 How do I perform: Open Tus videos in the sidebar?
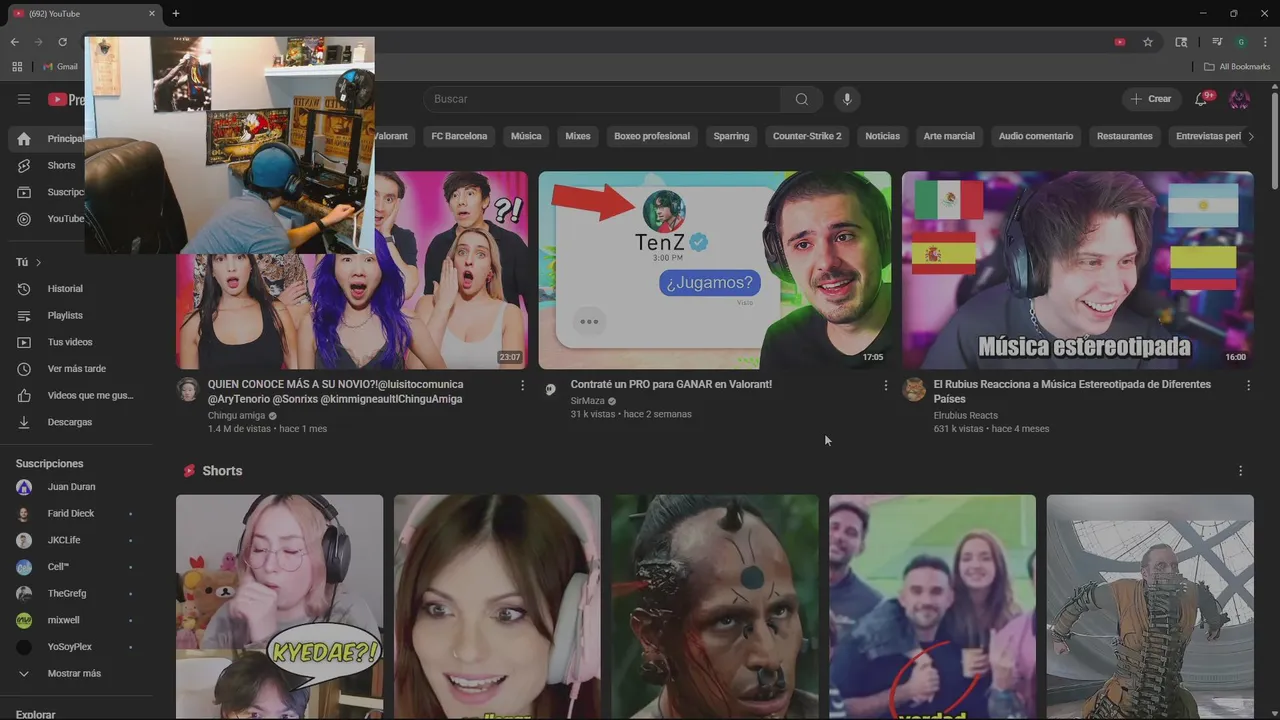tap(76, 342)
